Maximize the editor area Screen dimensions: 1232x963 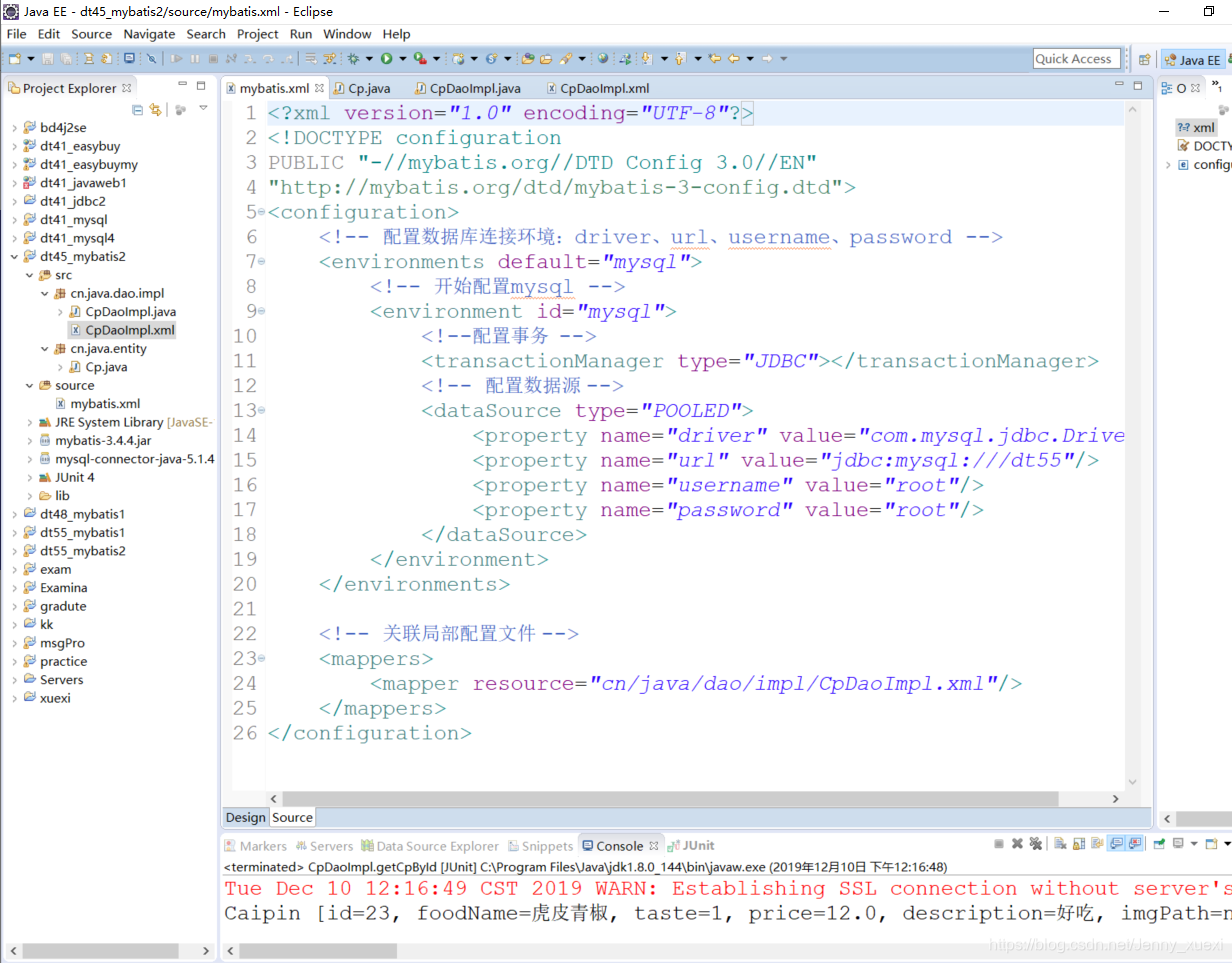click(x=1137, y=86)
